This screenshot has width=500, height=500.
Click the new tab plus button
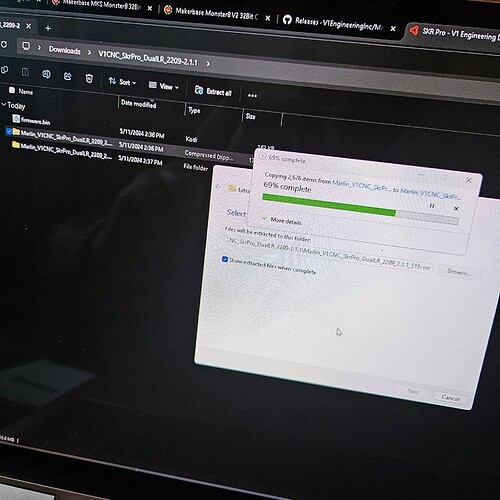(48, 28)
